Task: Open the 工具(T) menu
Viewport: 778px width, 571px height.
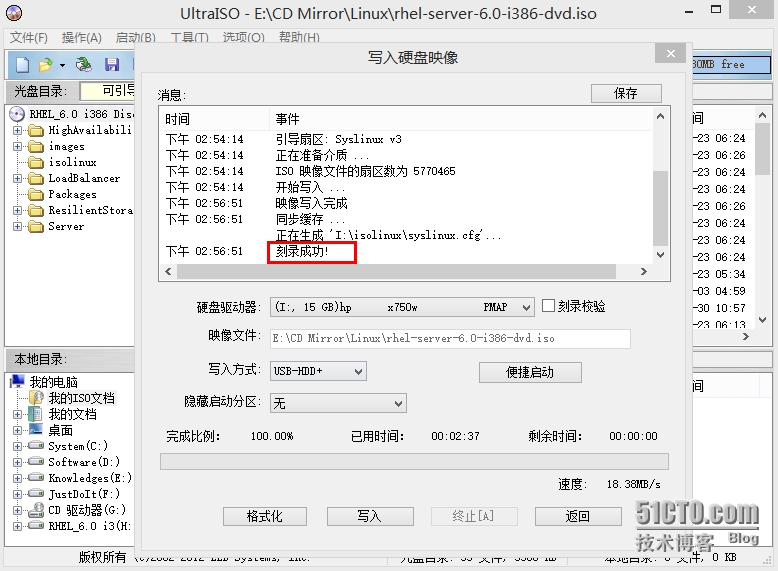Action: click(189, 37)
